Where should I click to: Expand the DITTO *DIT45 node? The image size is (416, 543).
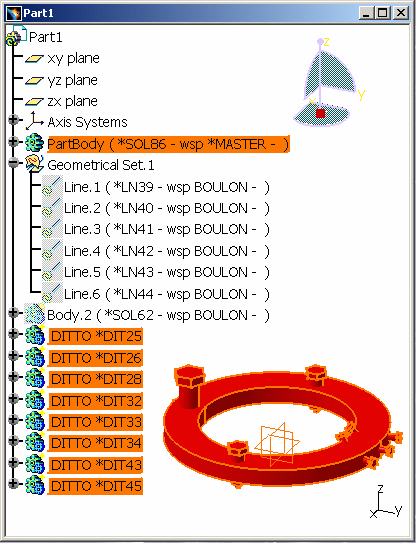point(13,483)
